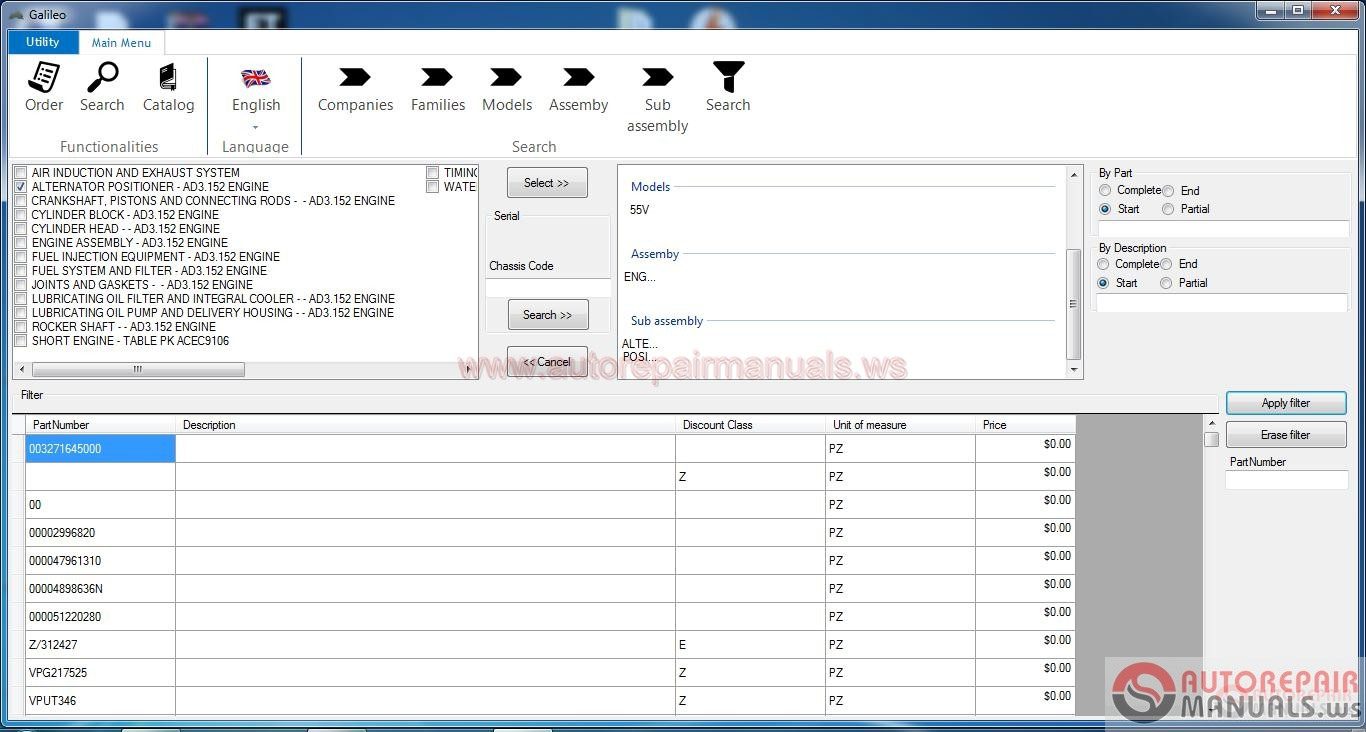Switch to the Main Menu tab

point(122,43)
